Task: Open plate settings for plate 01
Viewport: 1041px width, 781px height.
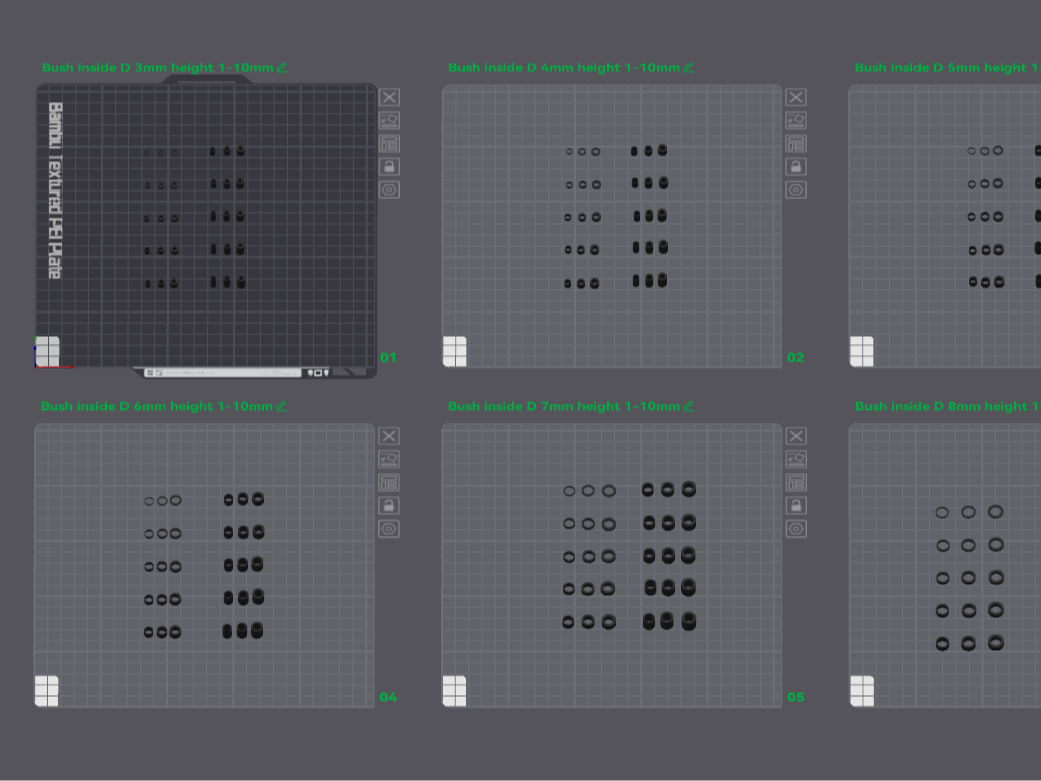Action: click(x=389, y=190)
